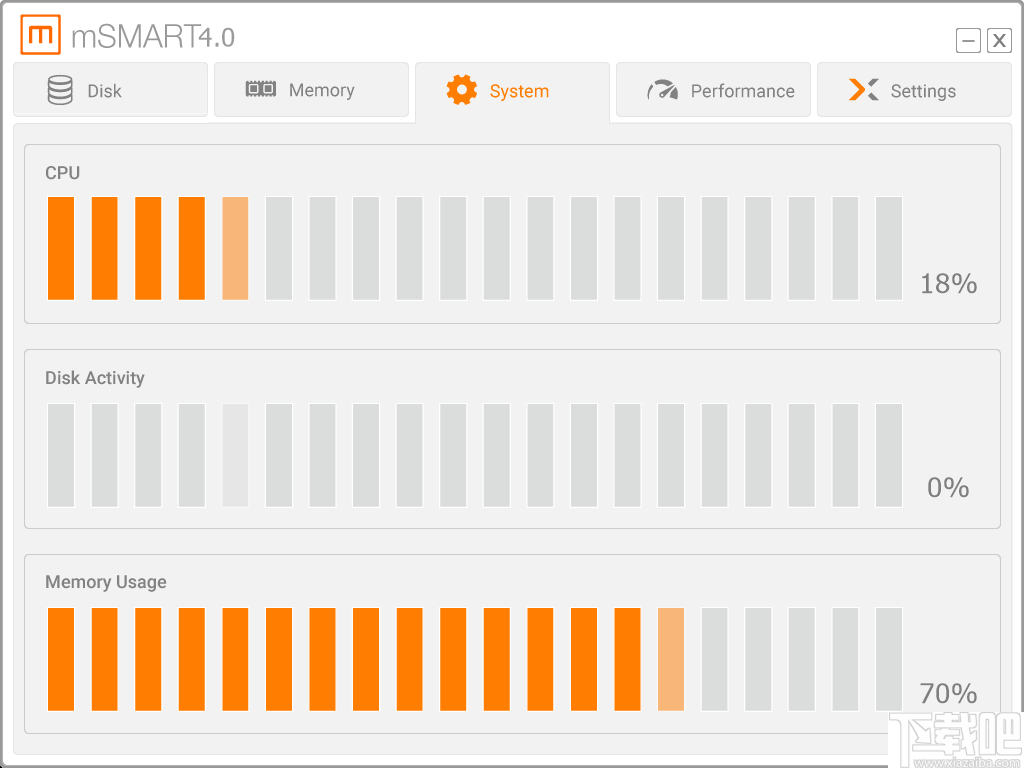Screen dimensions: 1024x768
Task: Select the orange gear System icon
Action: pyautogui.click(x=460, y=90)
